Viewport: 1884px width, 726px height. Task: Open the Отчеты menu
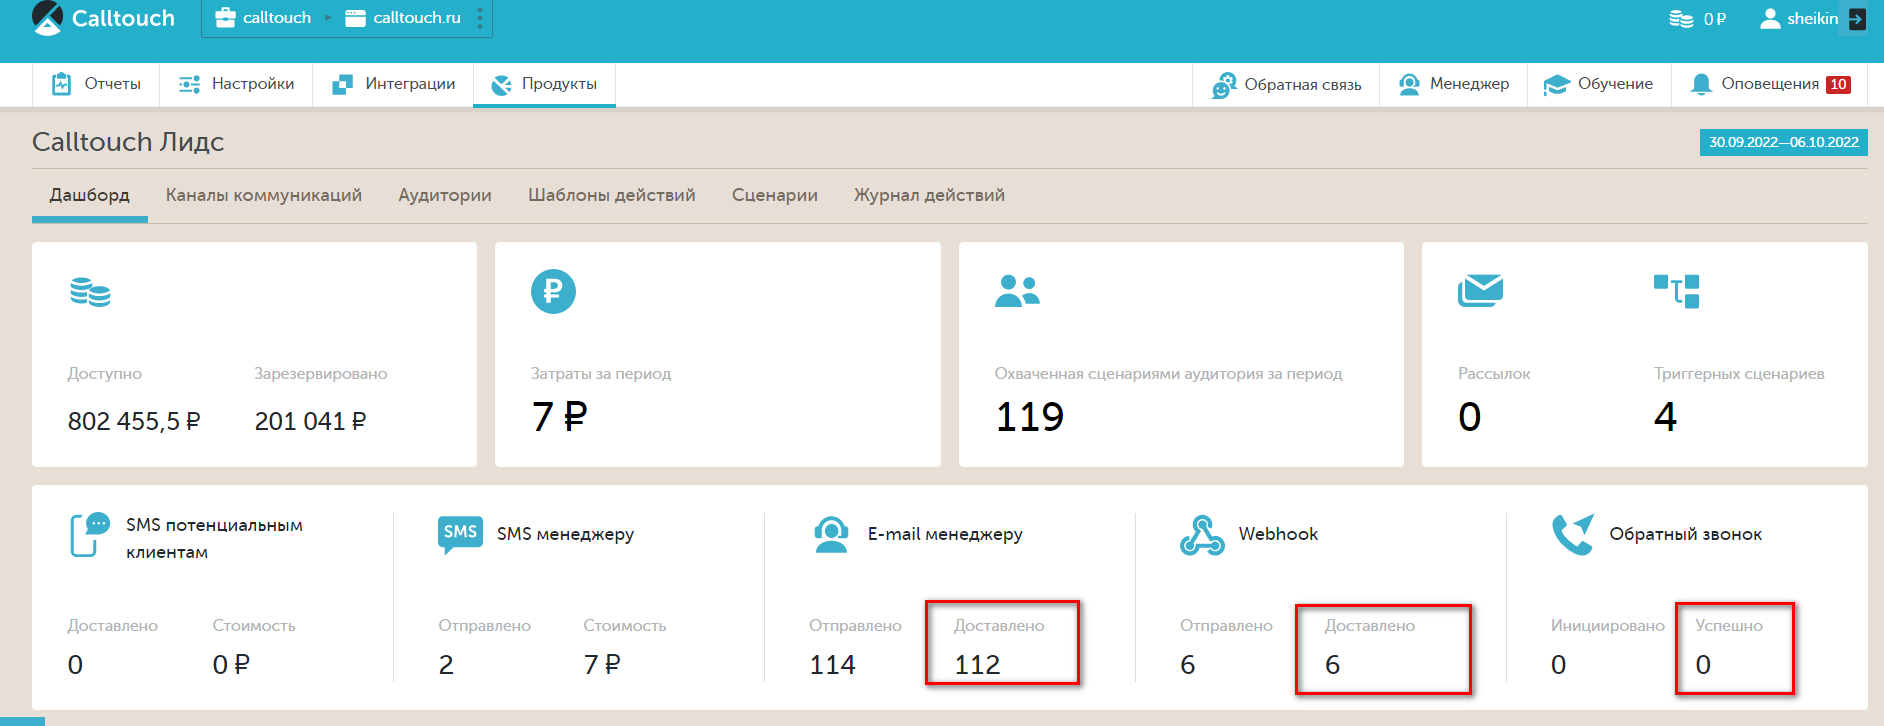click(96, 84)
